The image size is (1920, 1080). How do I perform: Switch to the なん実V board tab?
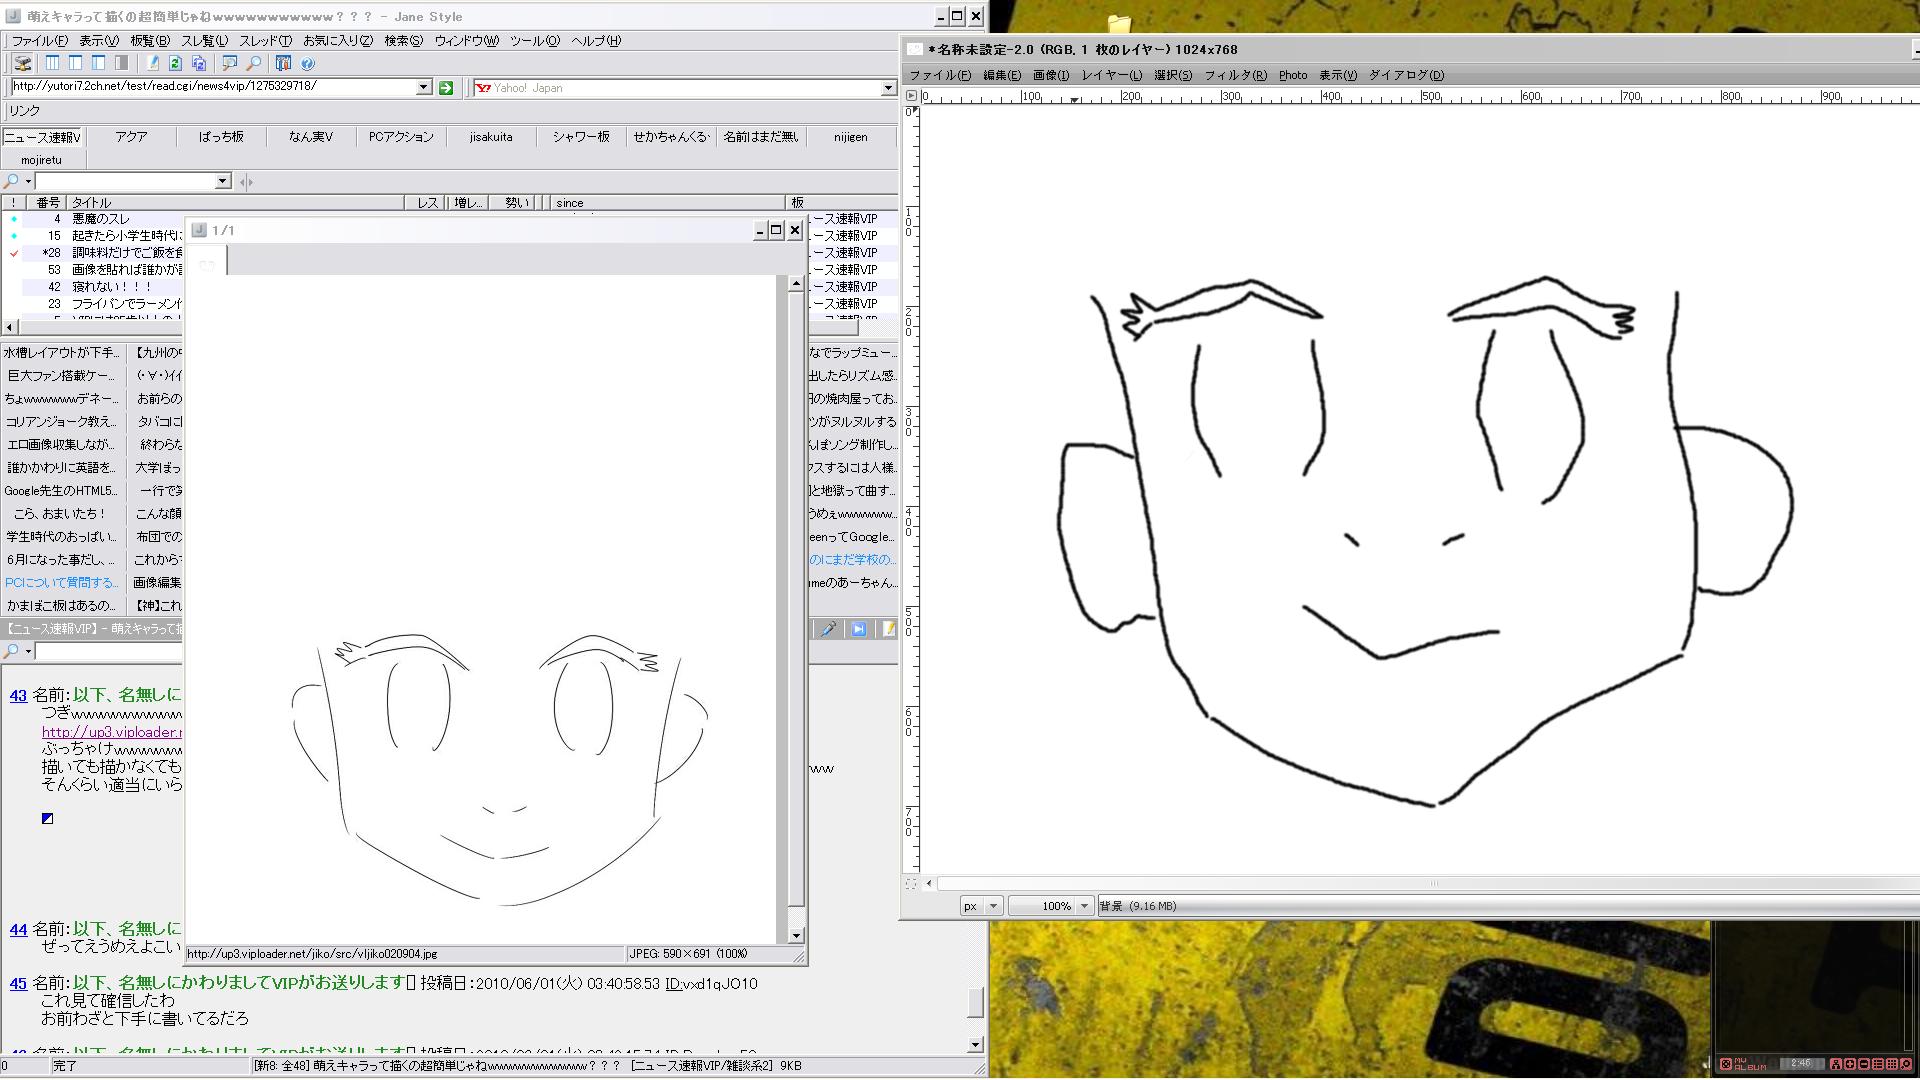[x=310, y=137]
